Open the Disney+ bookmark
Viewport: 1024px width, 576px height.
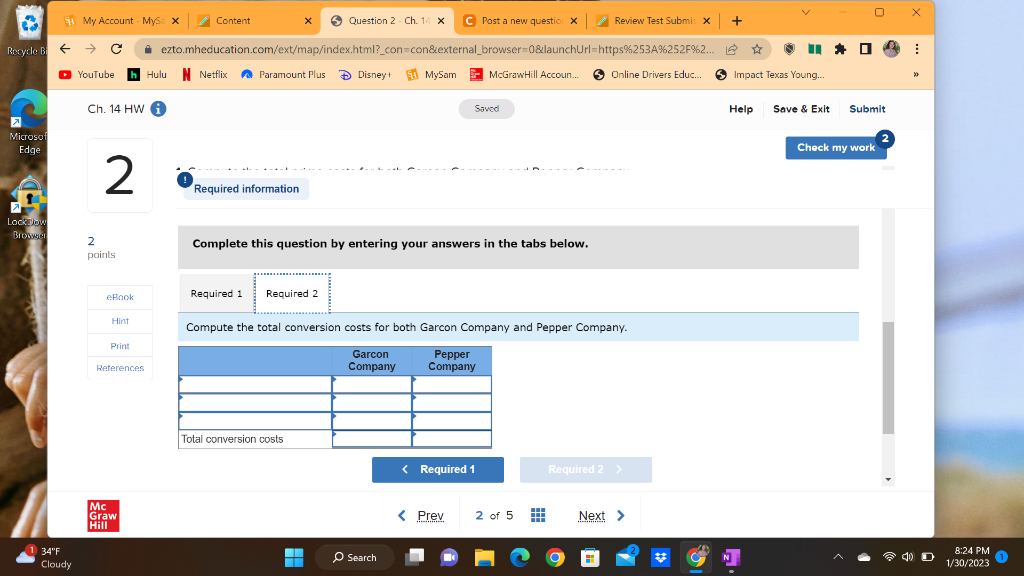click(x=365, y=73)
